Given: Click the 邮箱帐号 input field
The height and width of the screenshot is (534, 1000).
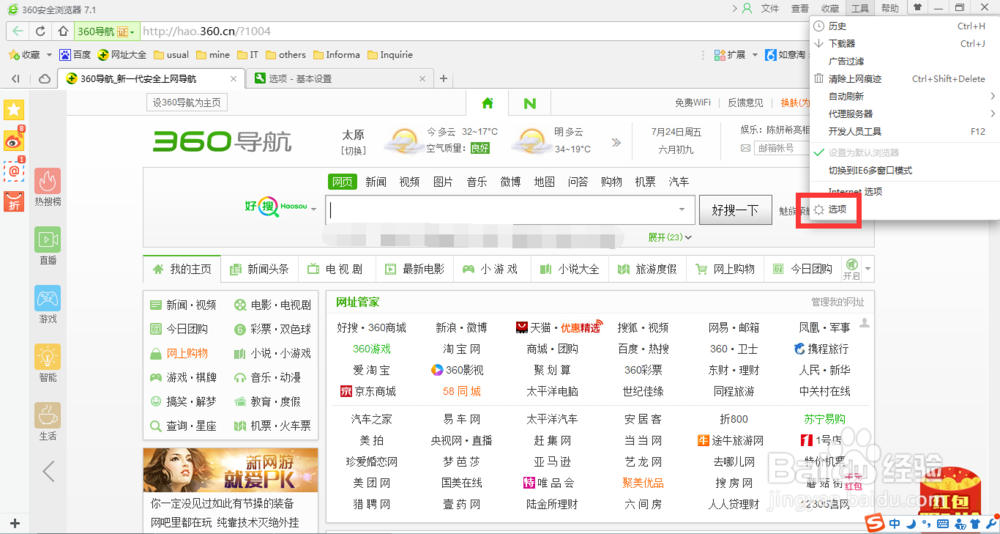Looking at the screenshot, I should pyautogui.click(x=782, y=148).
